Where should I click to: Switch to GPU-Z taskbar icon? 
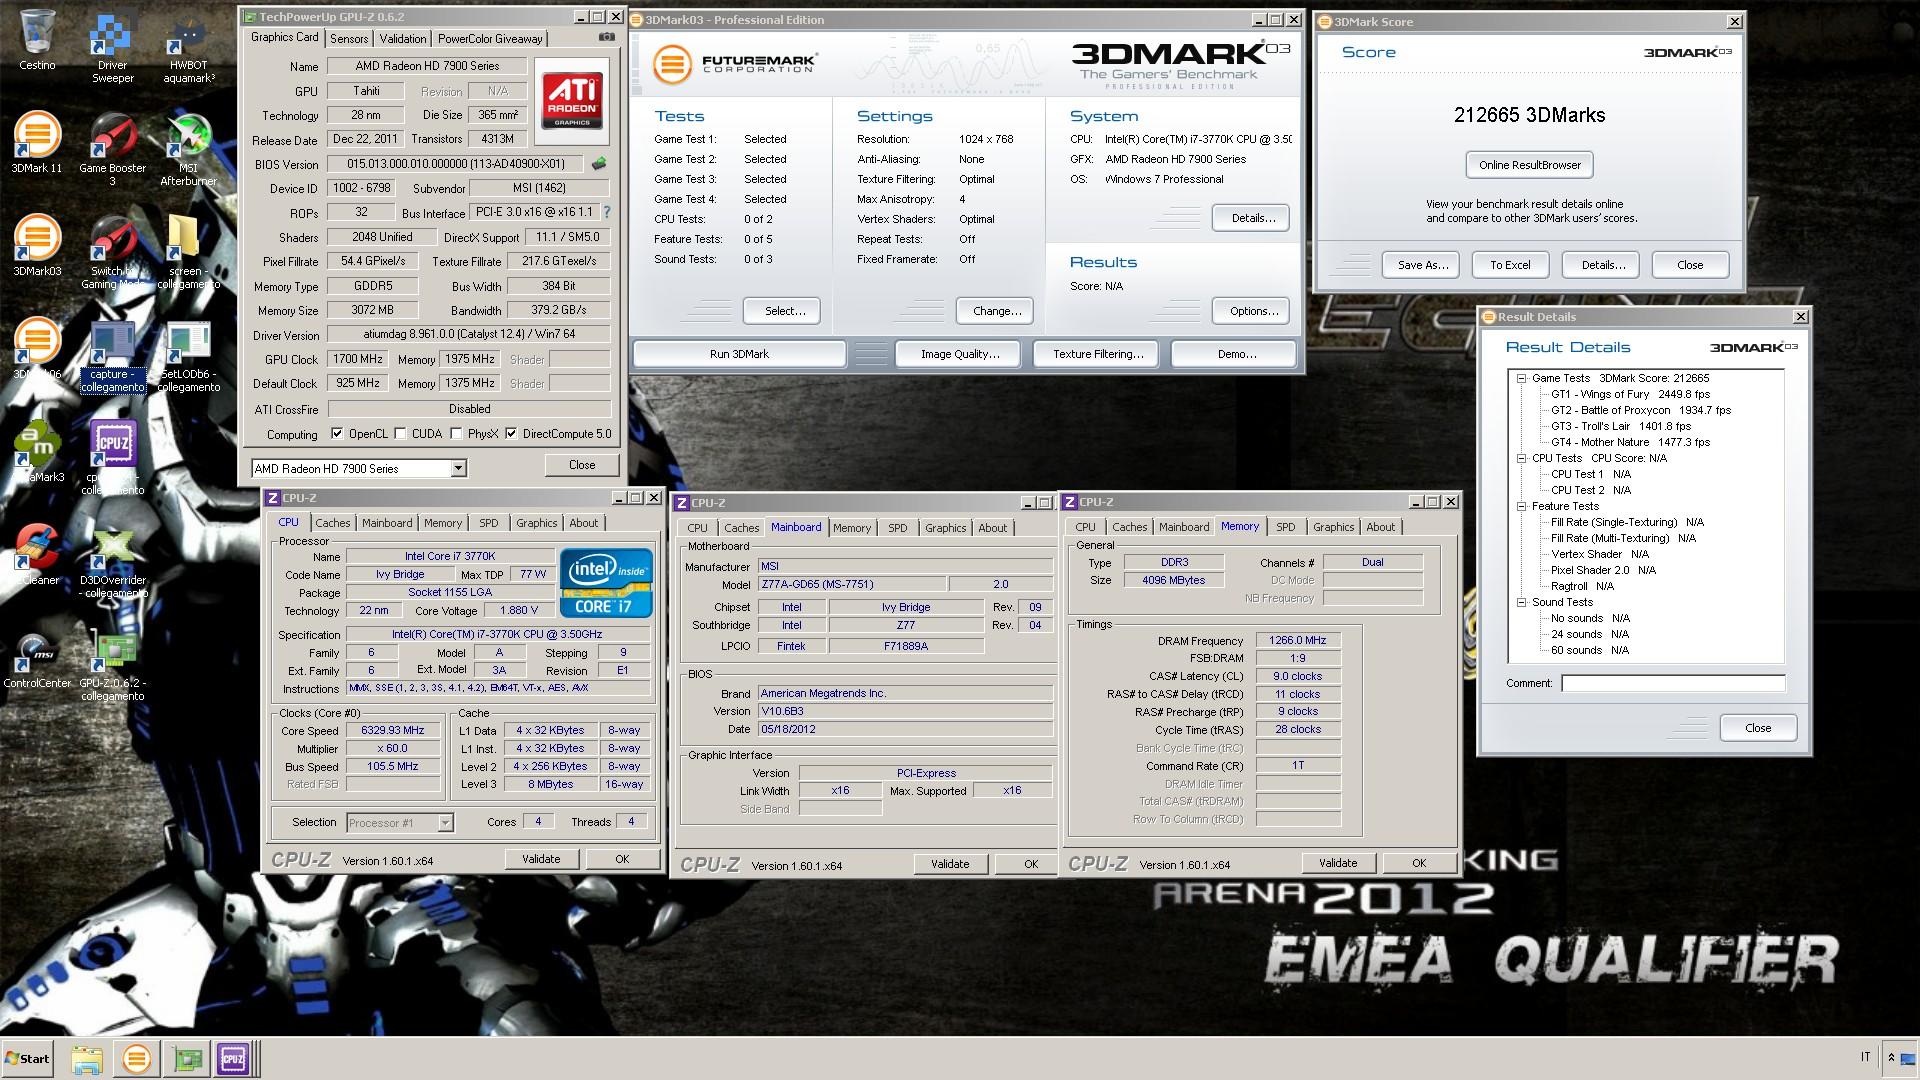click(186, 1059)
